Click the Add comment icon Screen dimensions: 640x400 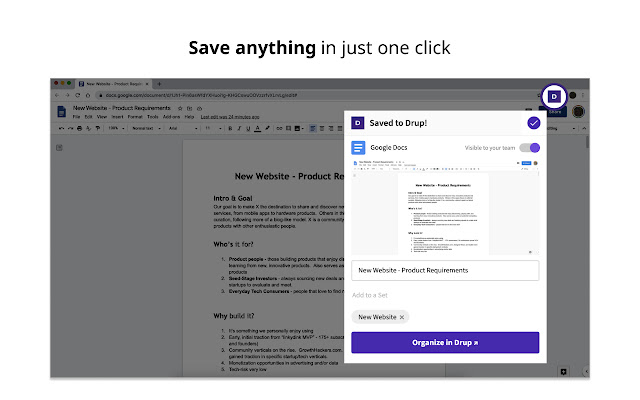click(288, 128)
